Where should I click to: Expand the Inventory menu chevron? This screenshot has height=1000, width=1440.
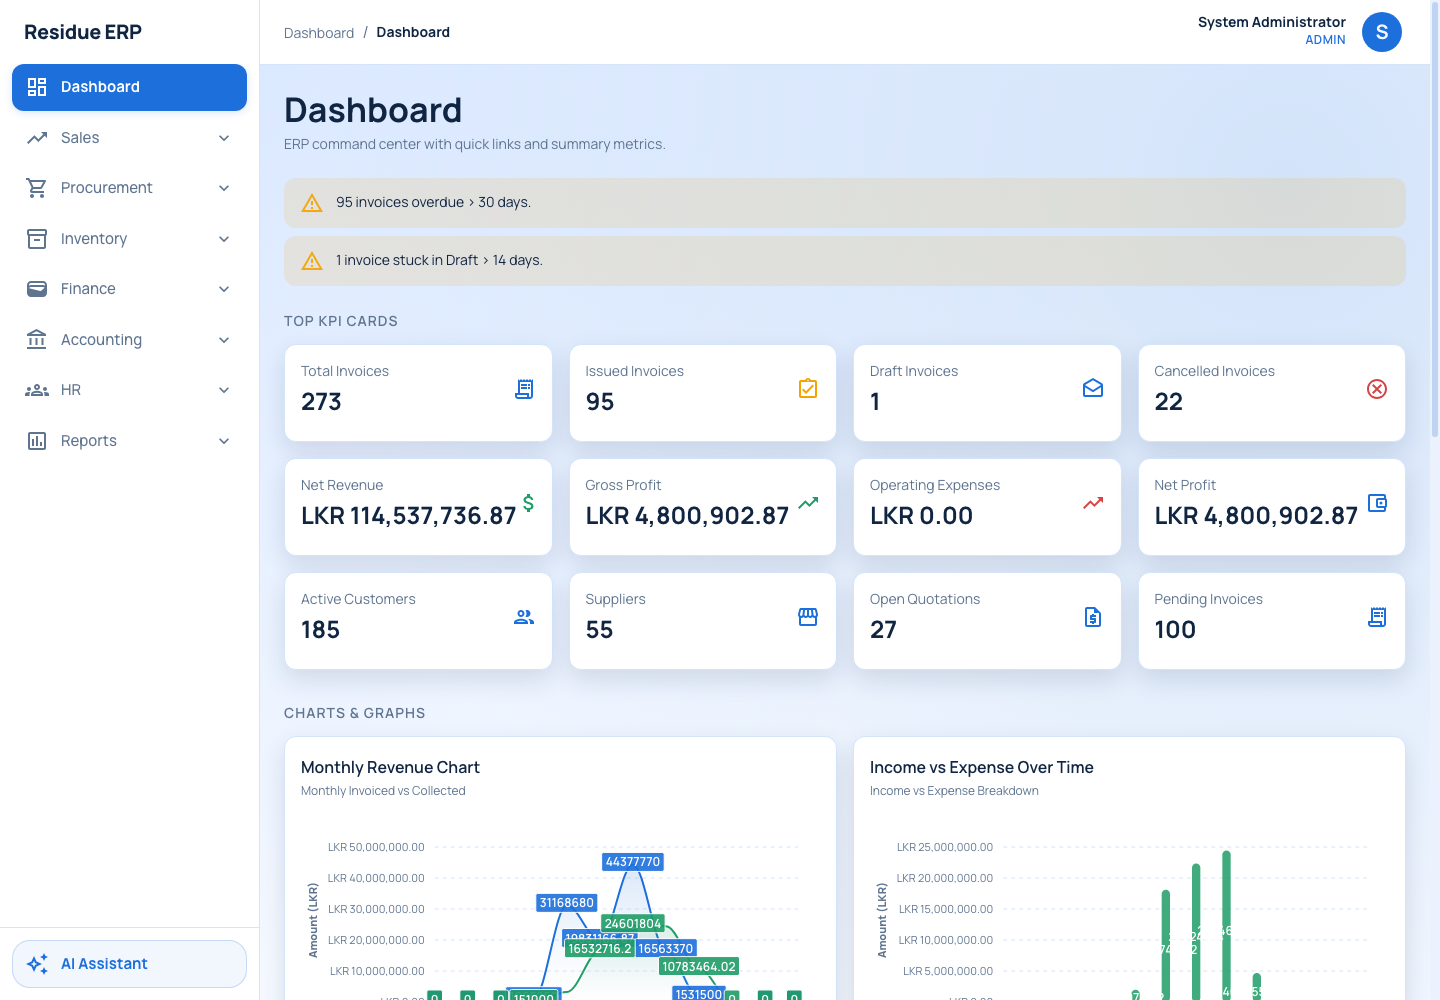point(224,239)
